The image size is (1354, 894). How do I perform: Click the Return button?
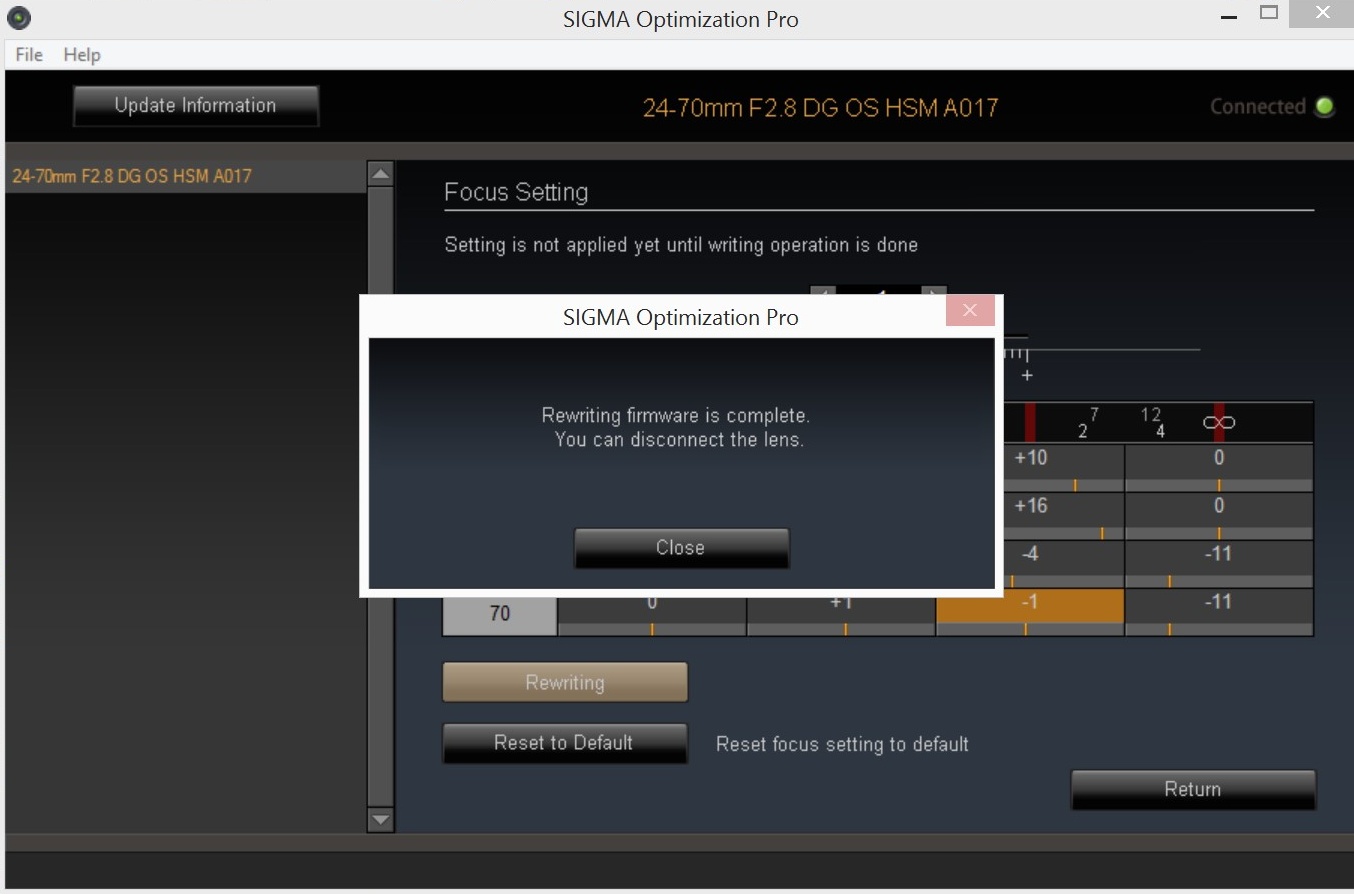[1192, 789]
